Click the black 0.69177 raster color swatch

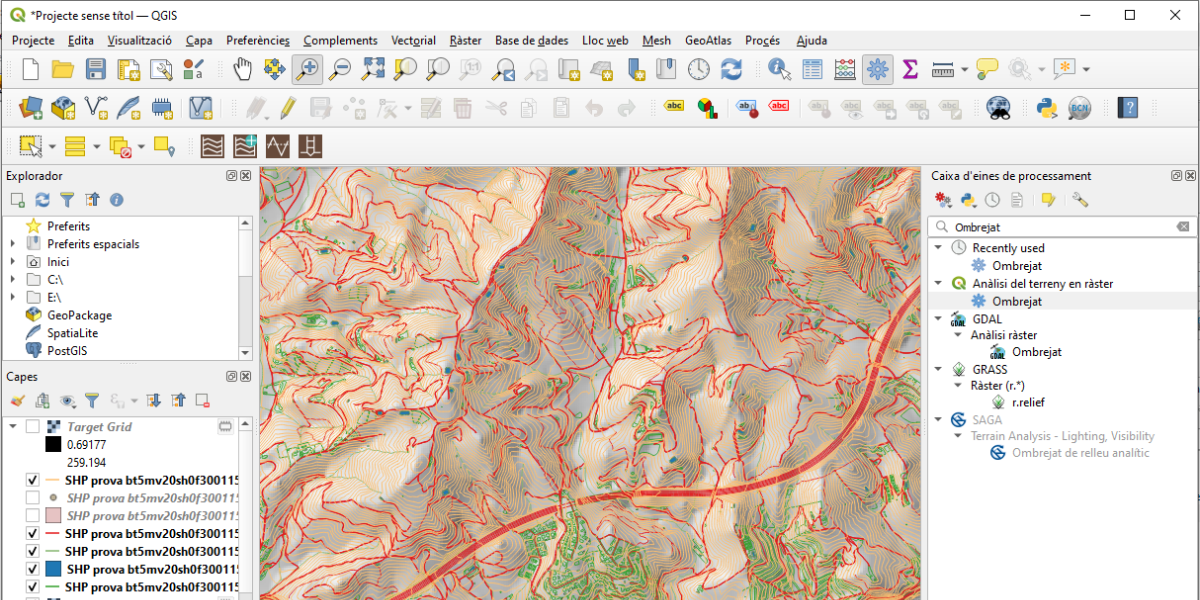[x=53, y=444]
